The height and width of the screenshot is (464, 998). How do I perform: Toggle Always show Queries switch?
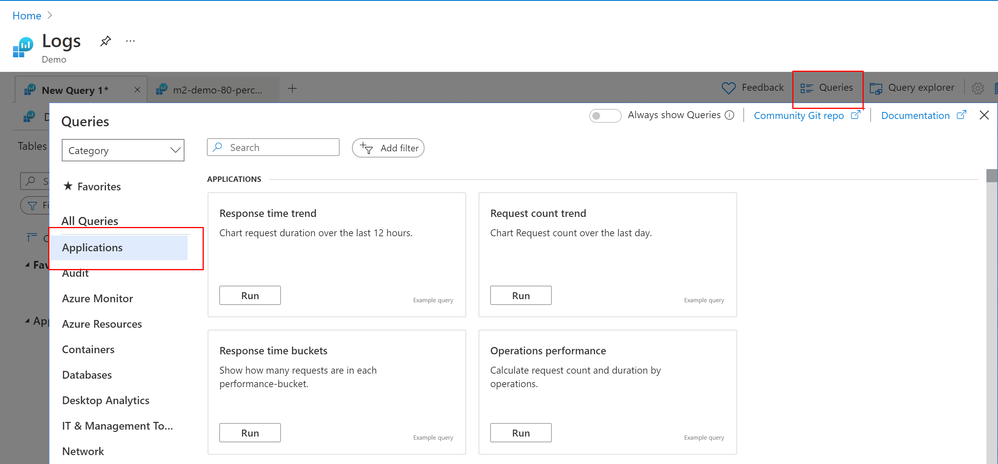tap(605, 116)
